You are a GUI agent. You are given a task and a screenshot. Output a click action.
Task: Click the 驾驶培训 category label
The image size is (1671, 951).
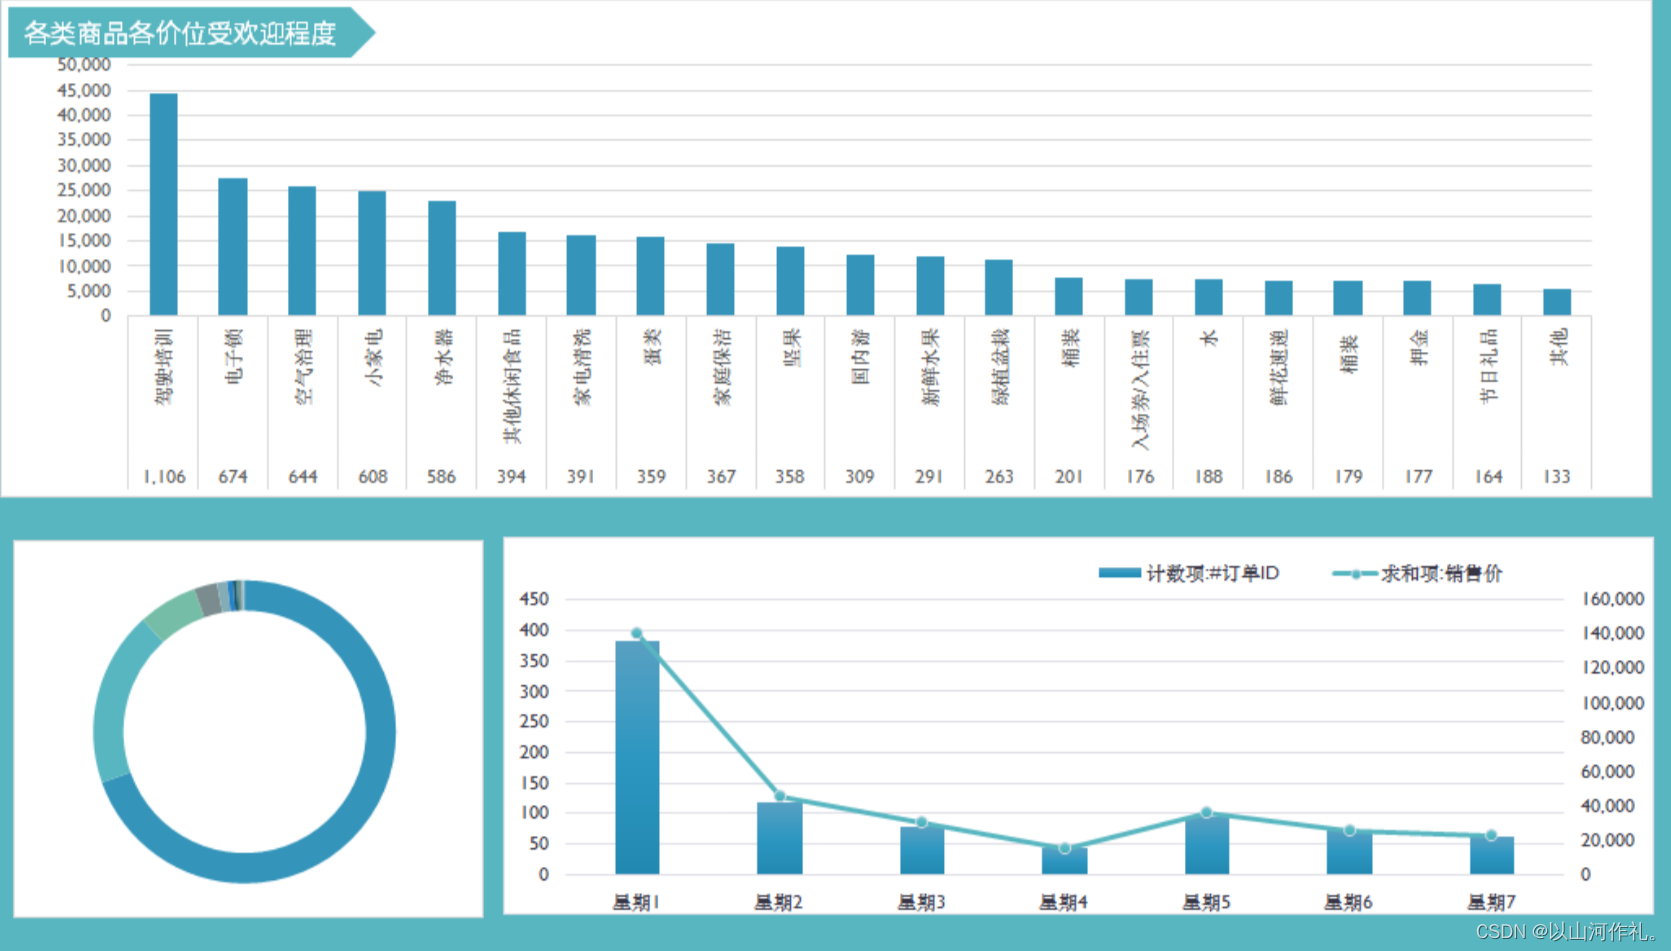pos(164,366)
